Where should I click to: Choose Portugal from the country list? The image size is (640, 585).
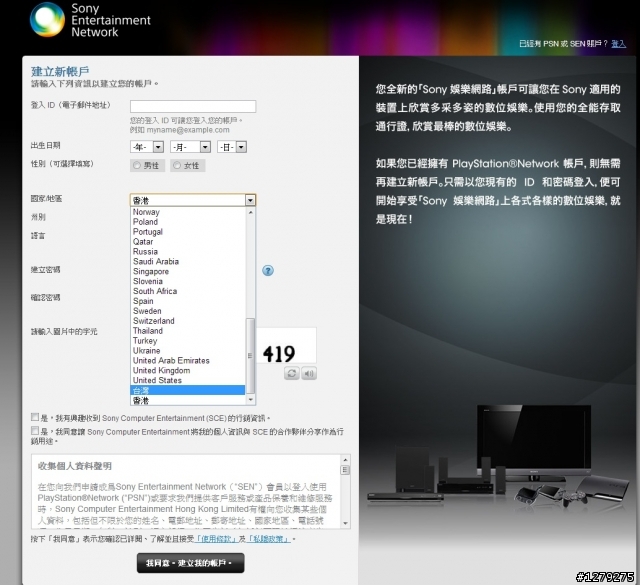pos(188,231)
